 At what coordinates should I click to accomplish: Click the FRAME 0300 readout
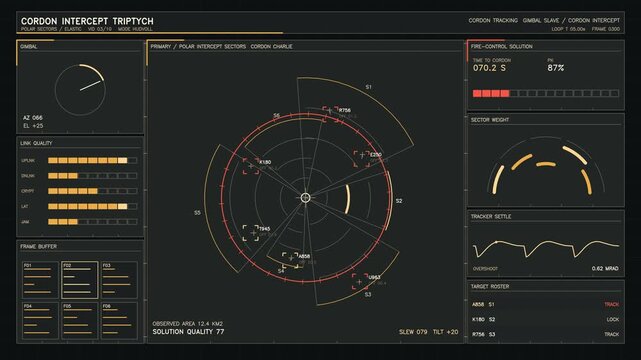605,29
